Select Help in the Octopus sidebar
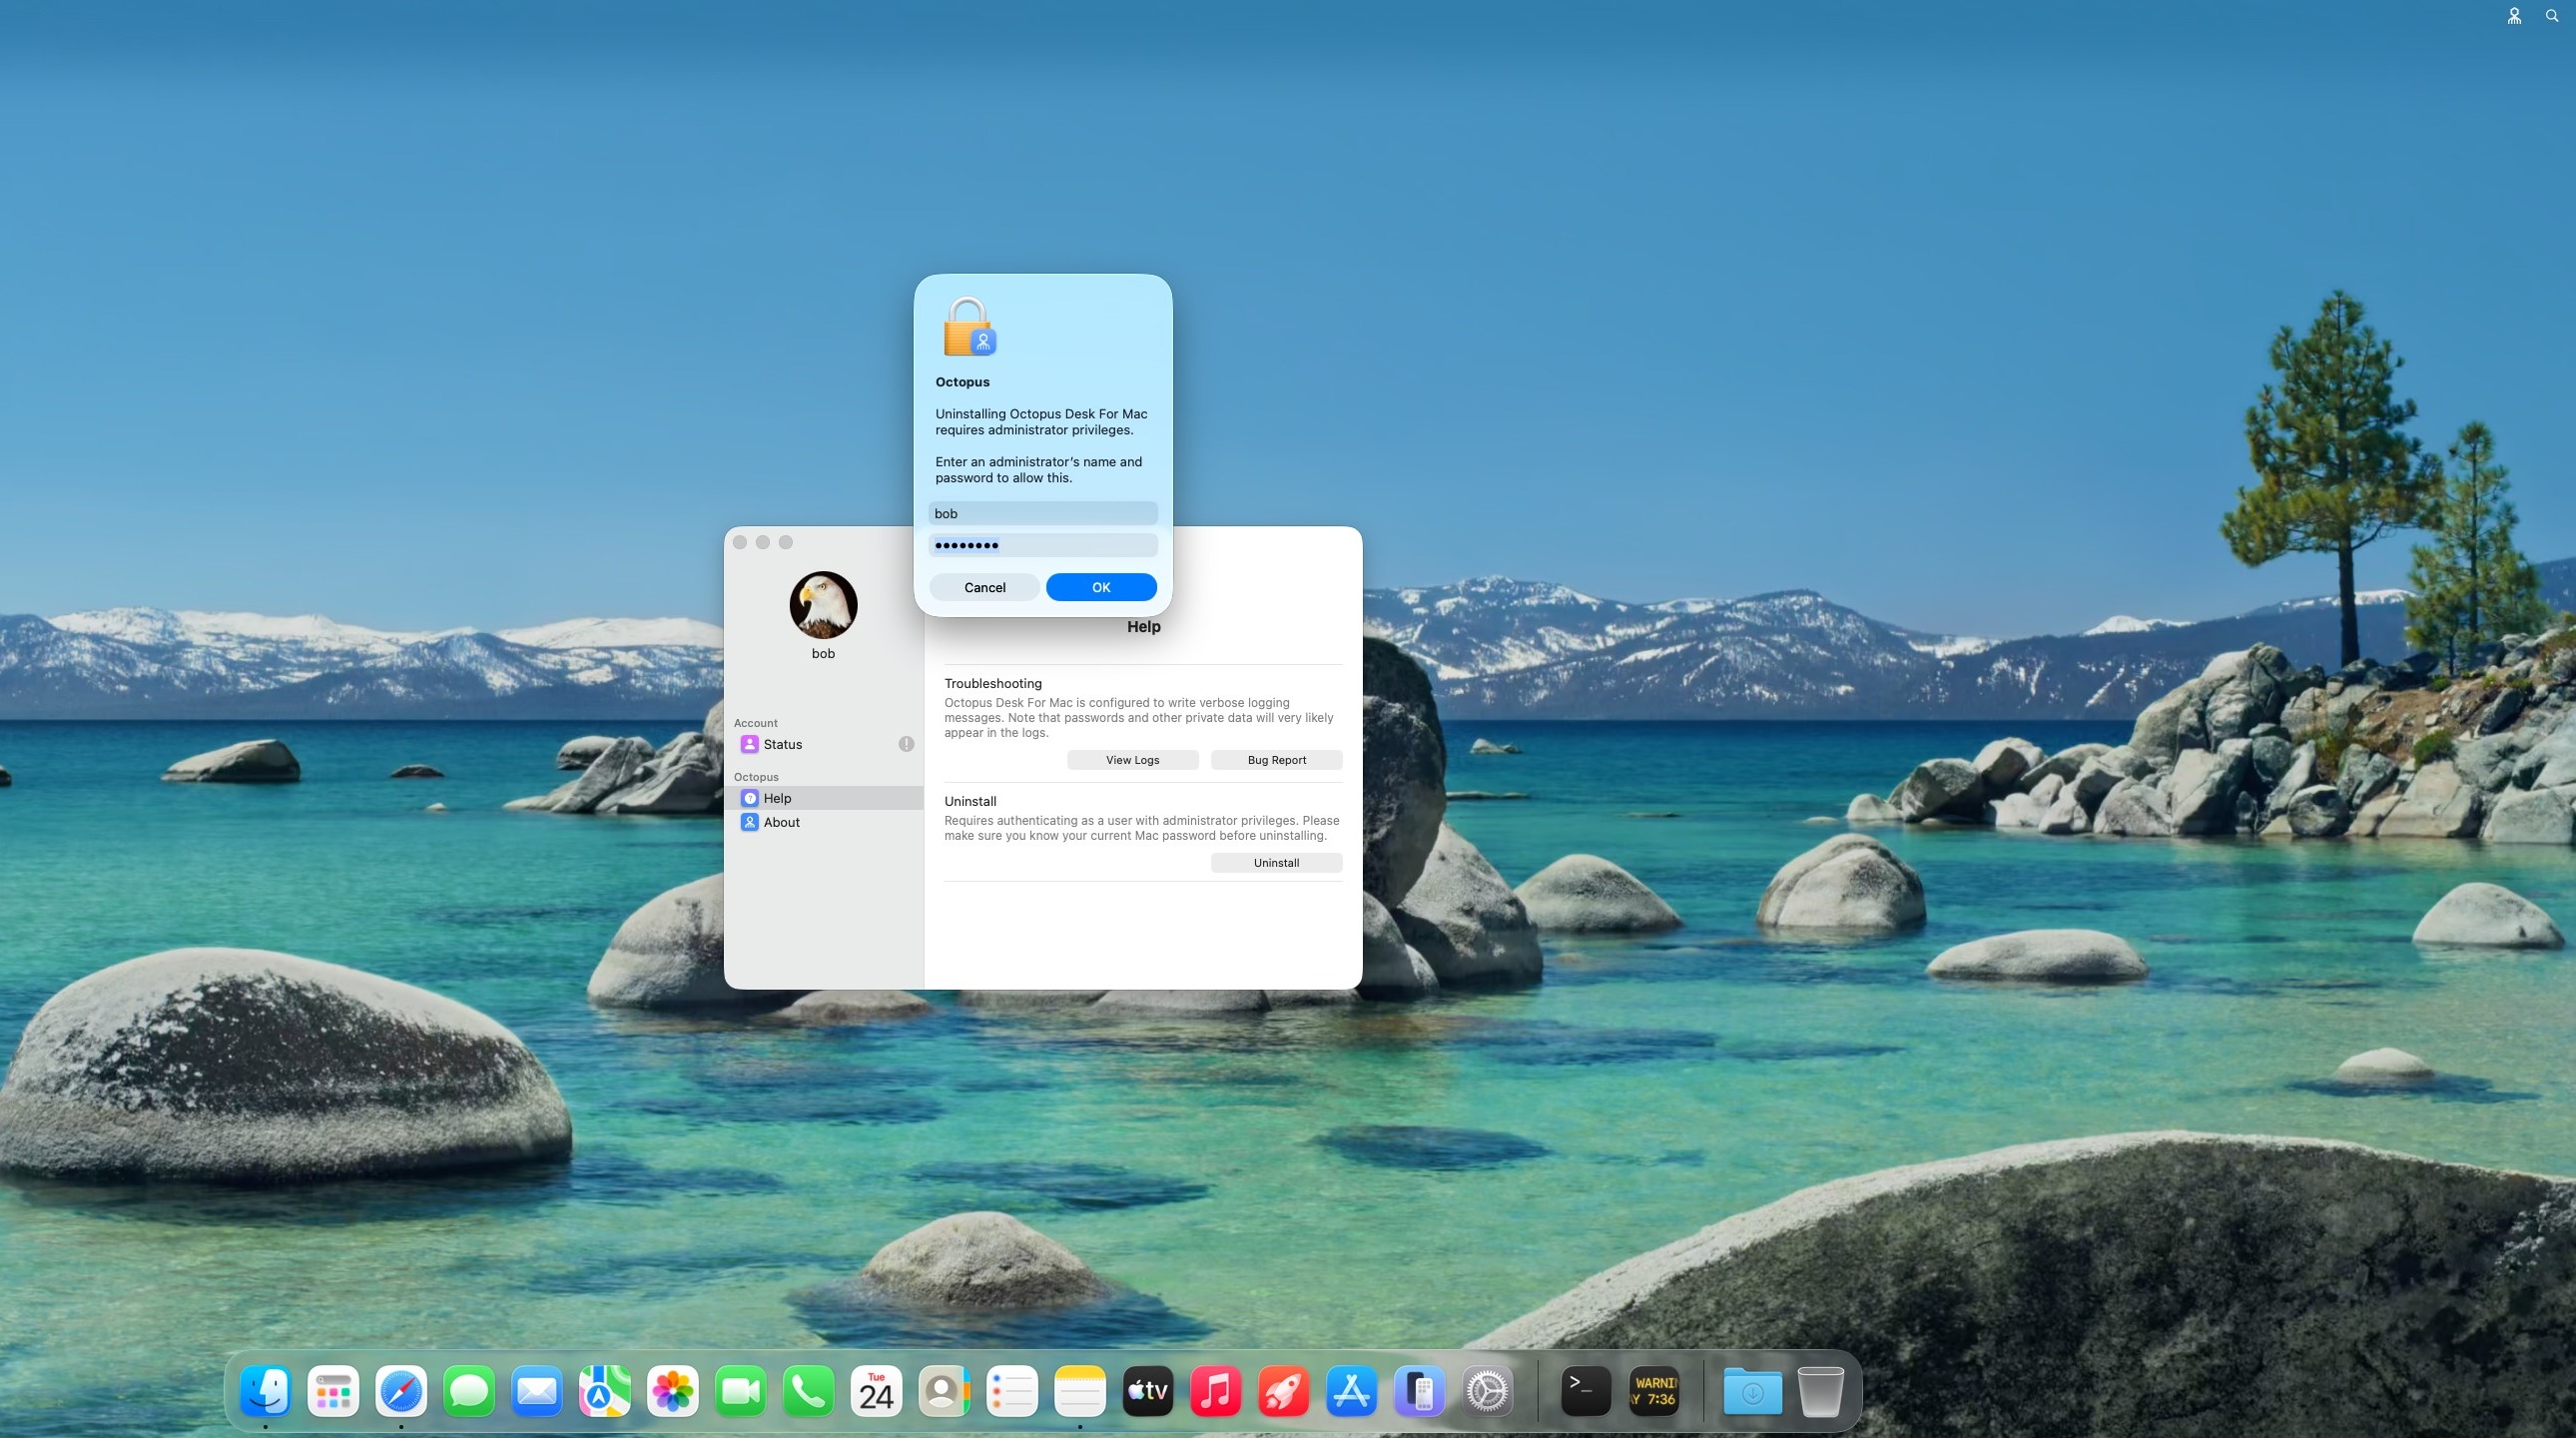This screenshot has height=1438, width=2576. tap(824, 798)
